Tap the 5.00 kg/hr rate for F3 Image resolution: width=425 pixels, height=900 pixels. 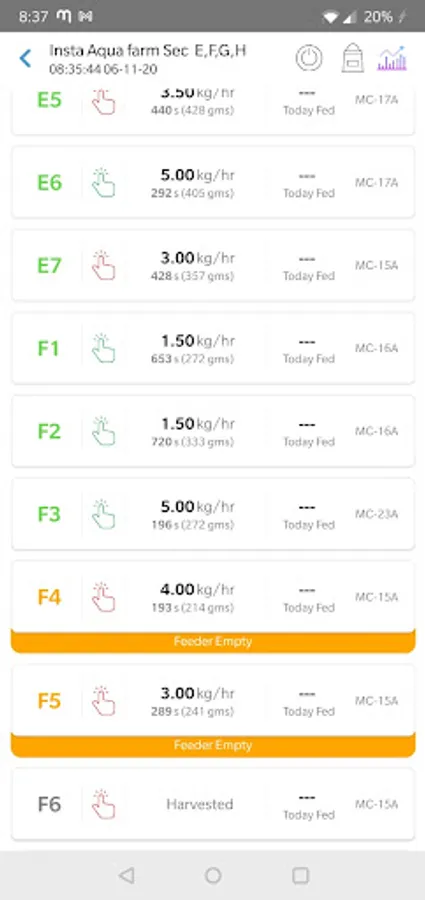[198, 507]
